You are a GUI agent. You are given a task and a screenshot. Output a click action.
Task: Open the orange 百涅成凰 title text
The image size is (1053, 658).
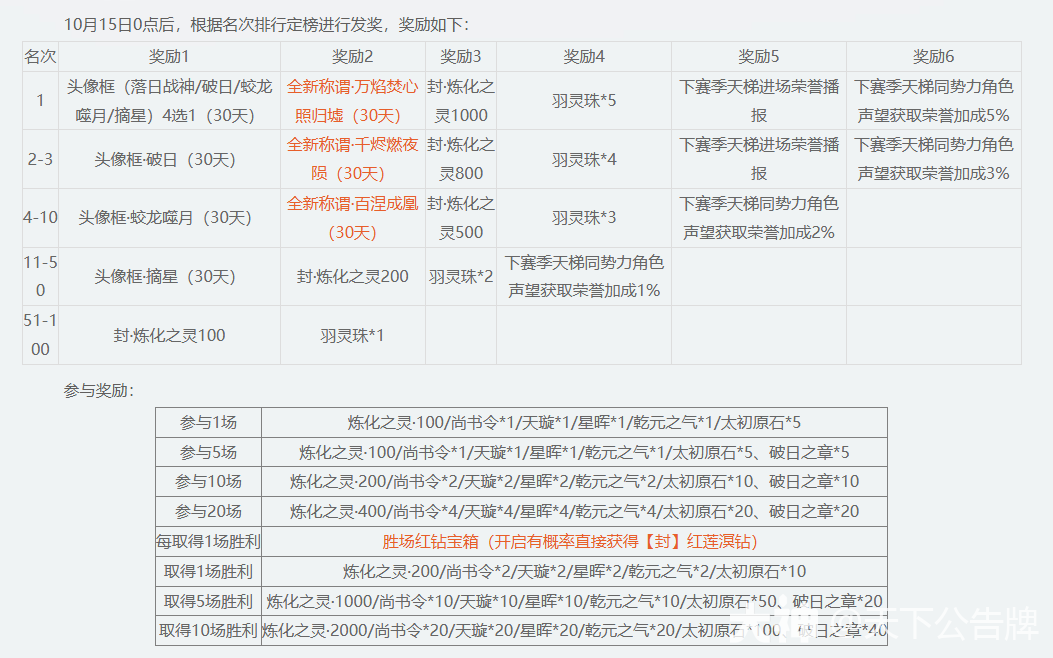[352, 218]
